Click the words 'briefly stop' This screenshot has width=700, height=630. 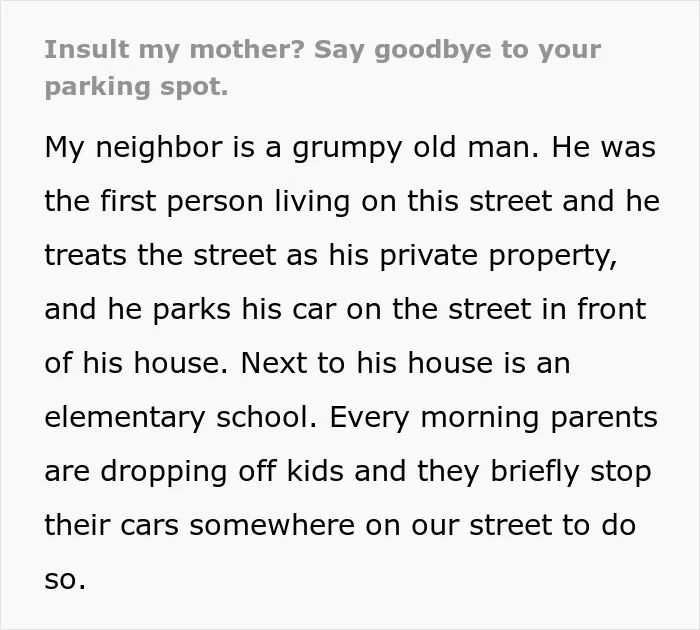[571, 472]
